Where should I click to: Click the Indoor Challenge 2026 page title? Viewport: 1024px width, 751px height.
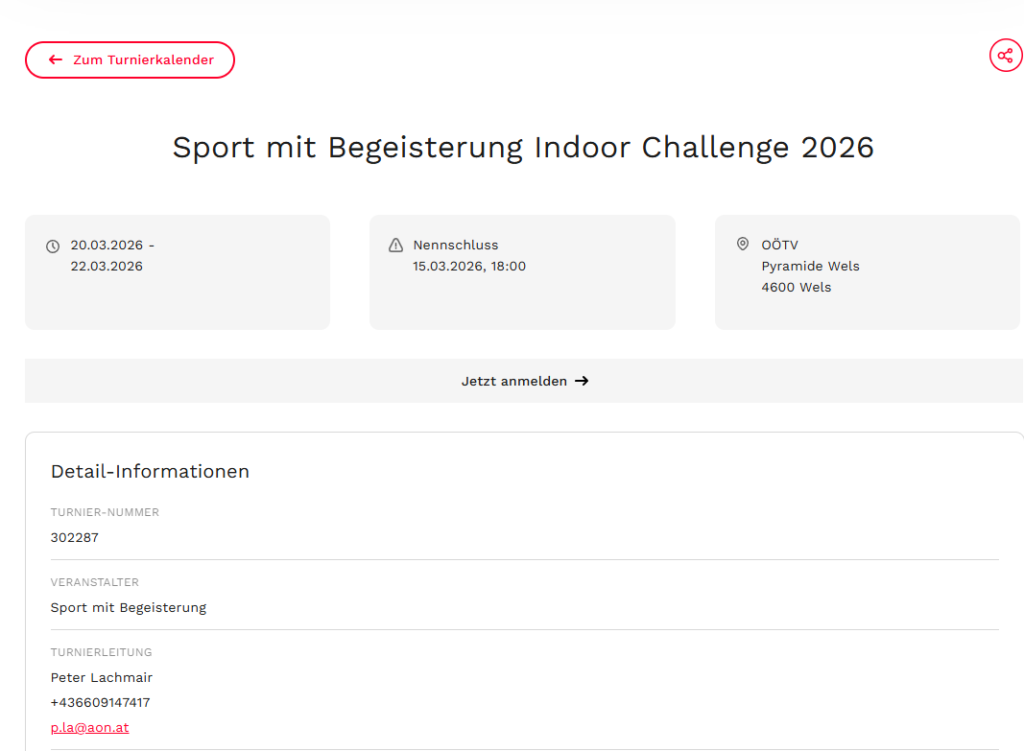(x=523, y=147)
